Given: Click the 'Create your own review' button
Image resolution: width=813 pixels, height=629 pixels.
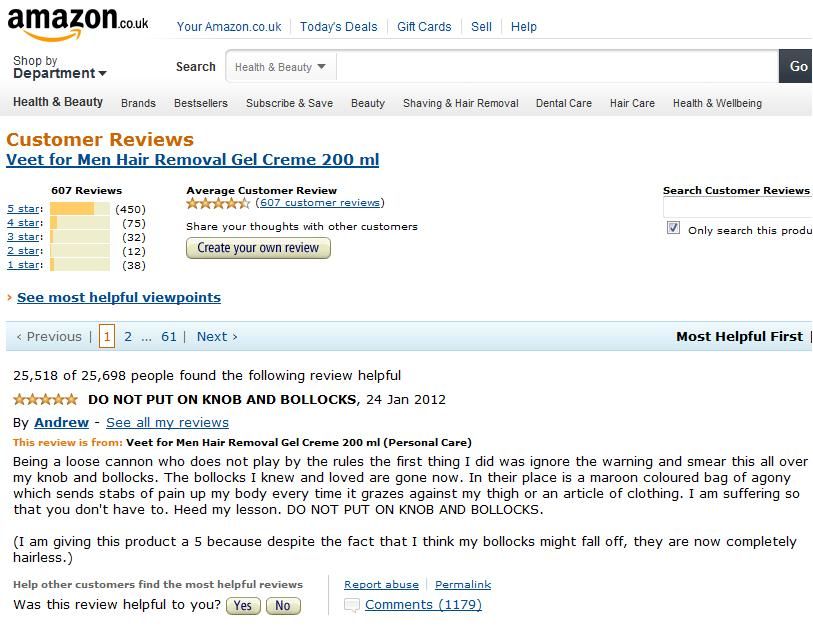Looking at the screenshot, I should (258, 248).
